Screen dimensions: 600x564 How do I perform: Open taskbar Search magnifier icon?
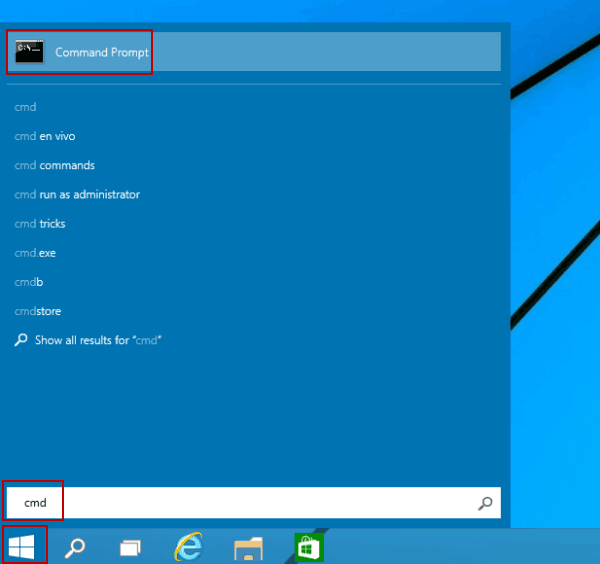(x=75, y=548)
